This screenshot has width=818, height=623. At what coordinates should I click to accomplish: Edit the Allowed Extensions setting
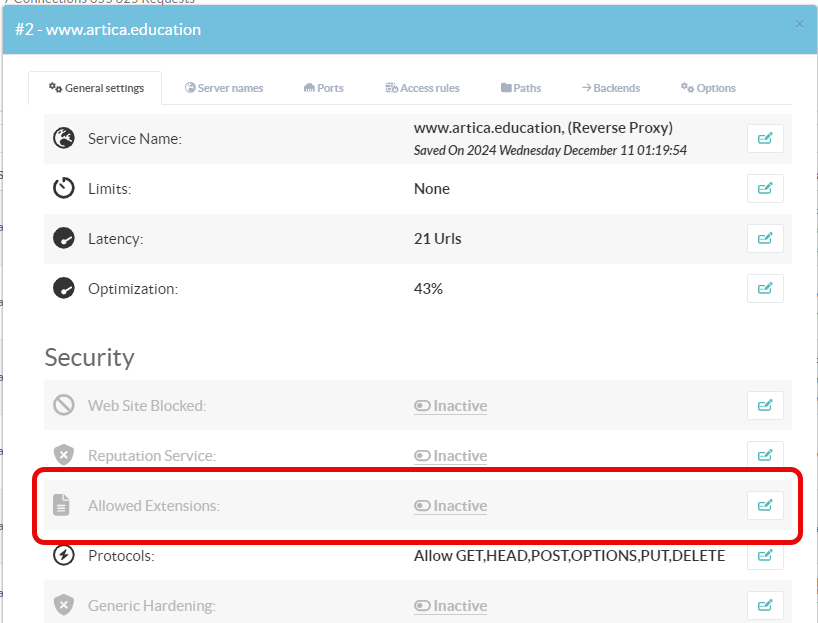(765, 505)
